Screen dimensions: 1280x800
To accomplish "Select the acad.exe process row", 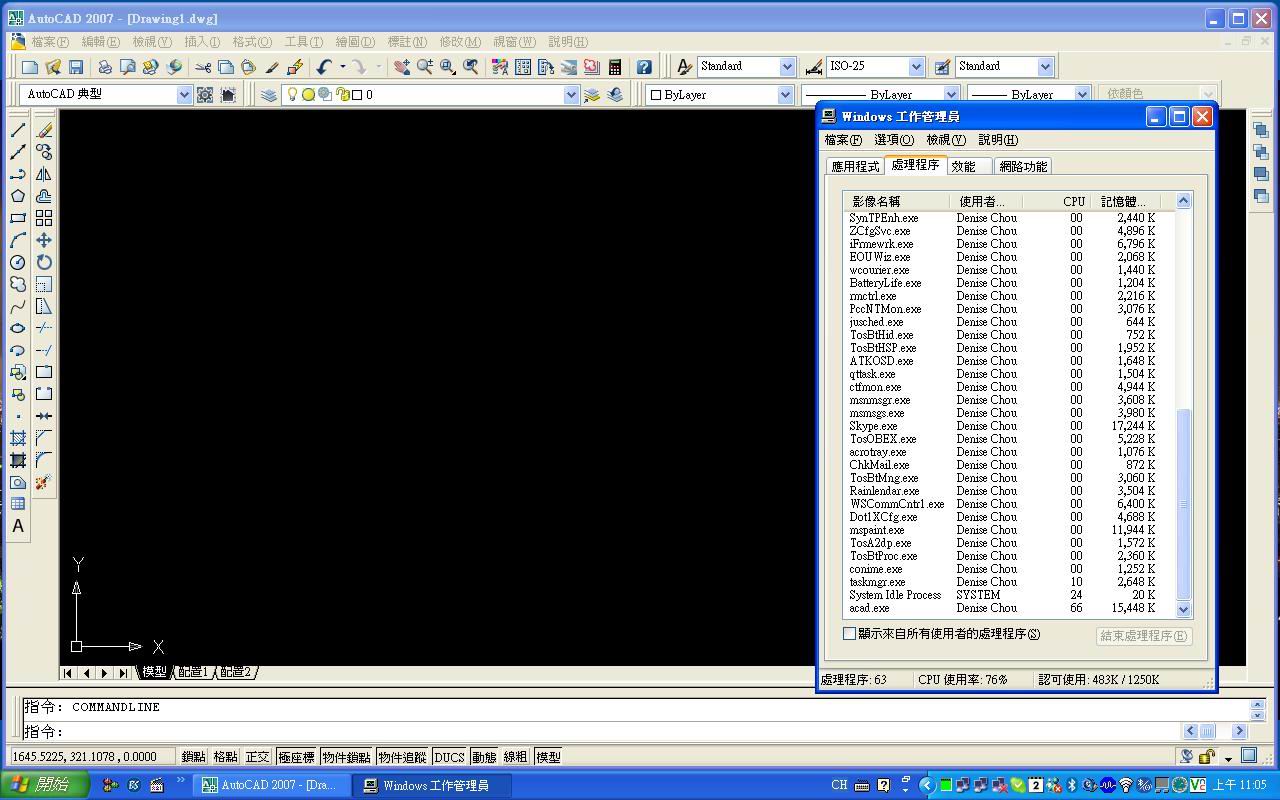I will (1008, 608).
